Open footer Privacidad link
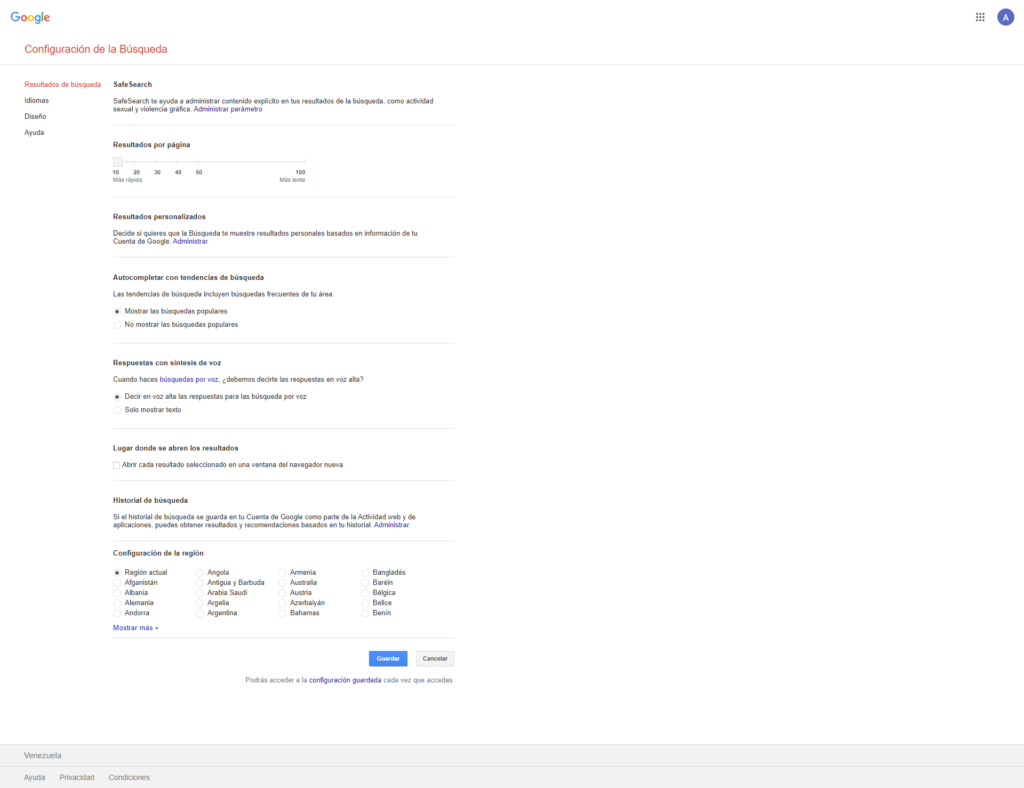 pos(76,778)
